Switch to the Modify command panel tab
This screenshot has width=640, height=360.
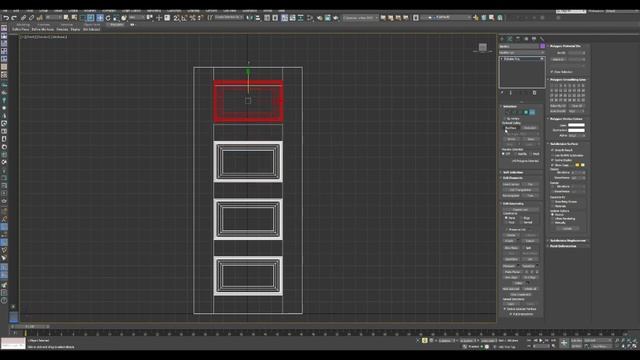509,39
